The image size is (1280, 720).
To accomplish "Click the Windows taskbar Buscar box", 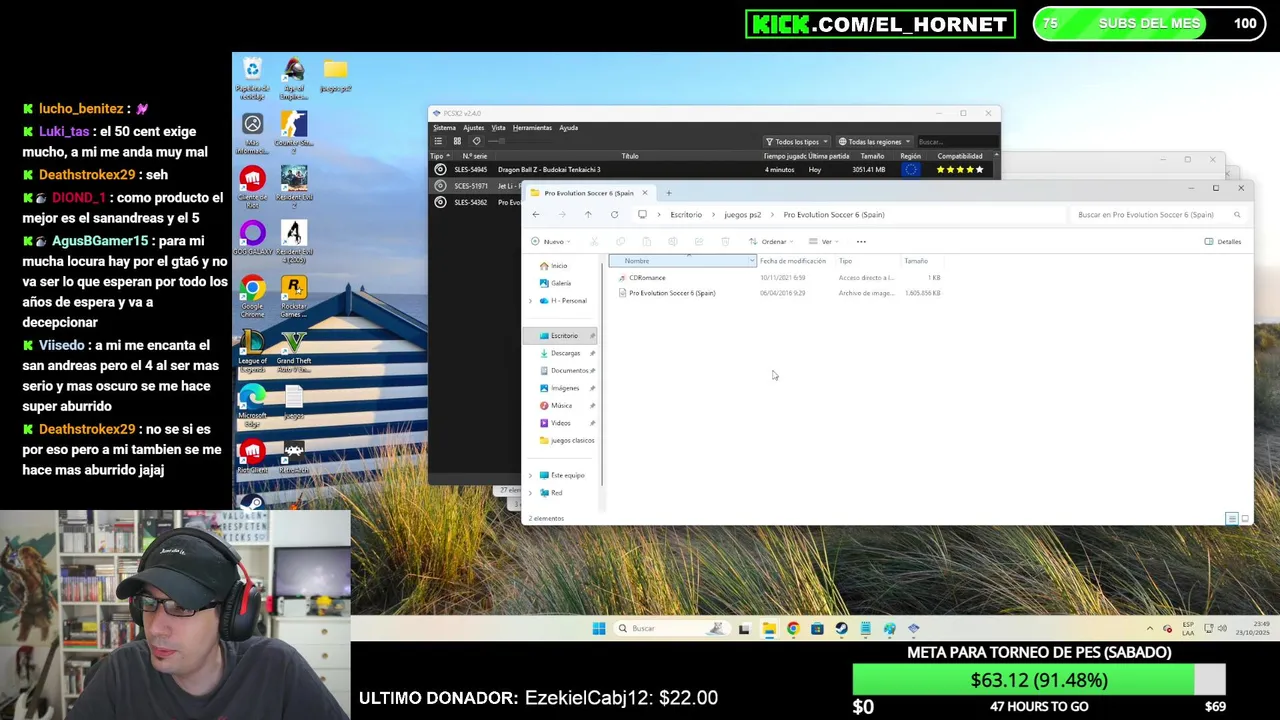I will (x=670, y=628).
